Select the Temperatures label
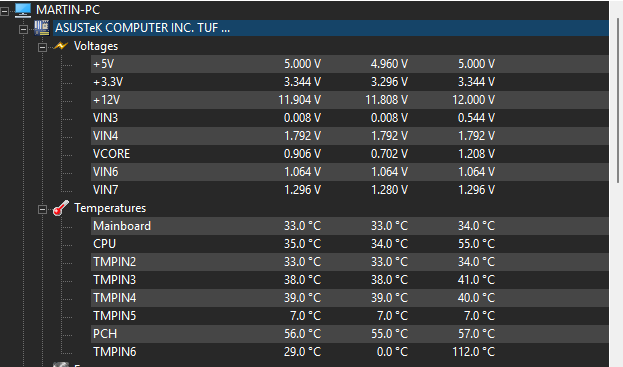The image size is (623, 367). [110, 208]
